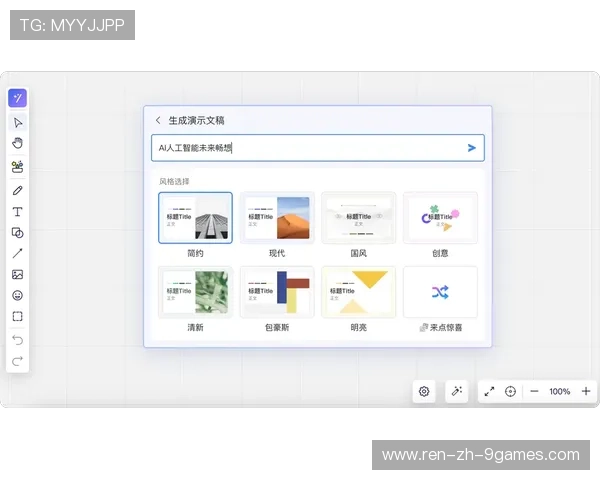This screenshot has width=600, height=480.
Task: Pick the shapes tool
Action: click(18, 233)
